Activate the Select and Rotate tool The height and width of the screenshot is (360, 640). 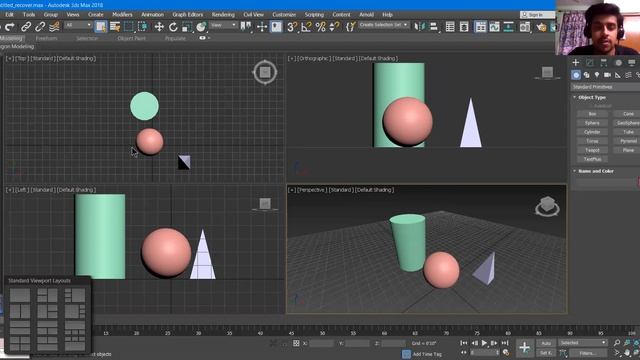pos(173,27)
